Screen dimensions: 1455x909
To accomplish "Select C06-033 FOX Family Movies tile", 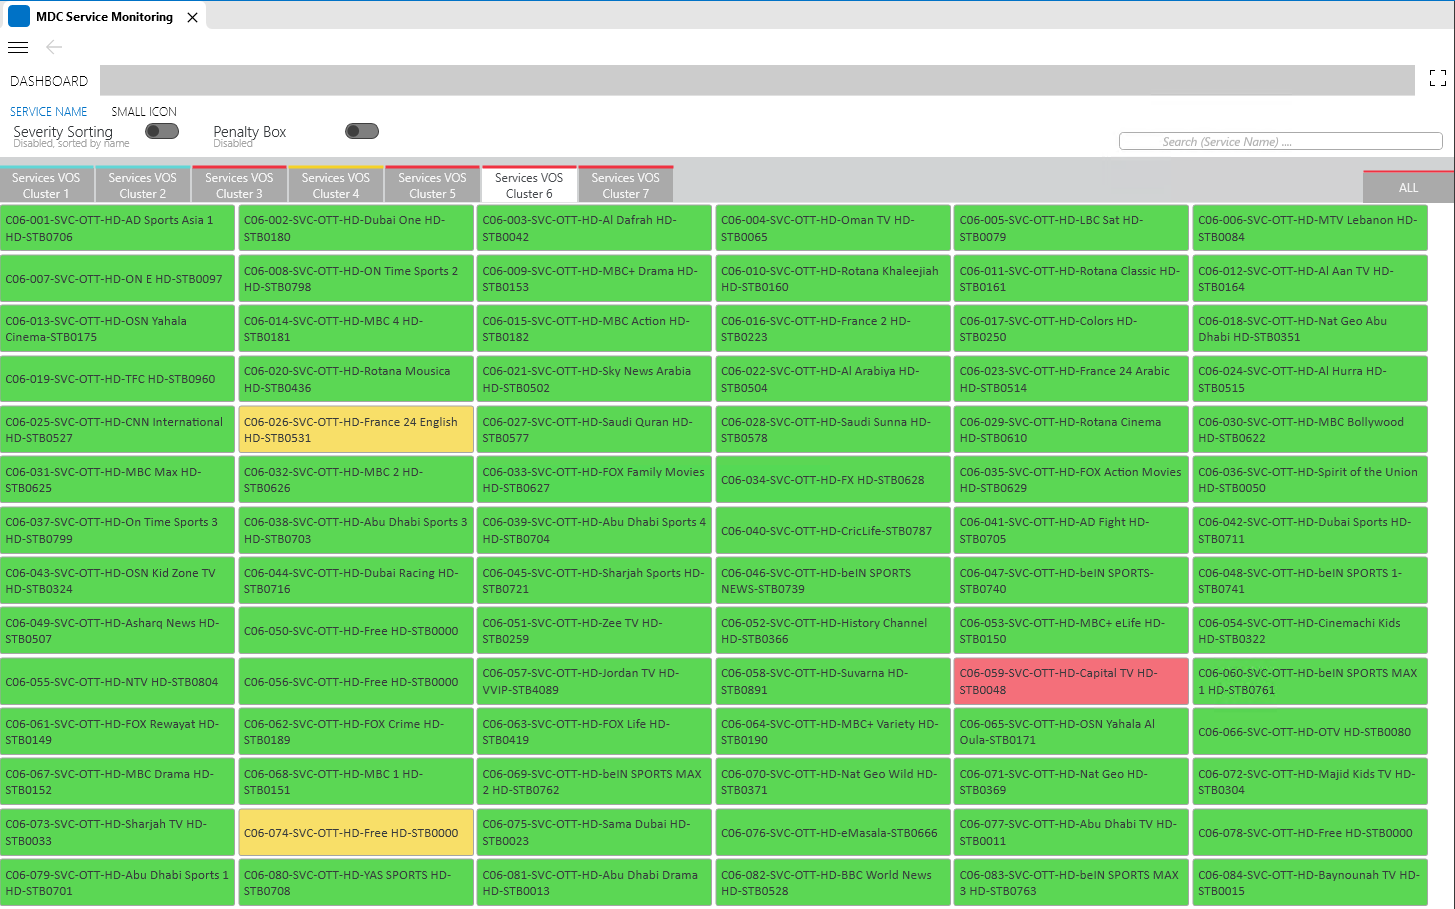I will point(594,480).
